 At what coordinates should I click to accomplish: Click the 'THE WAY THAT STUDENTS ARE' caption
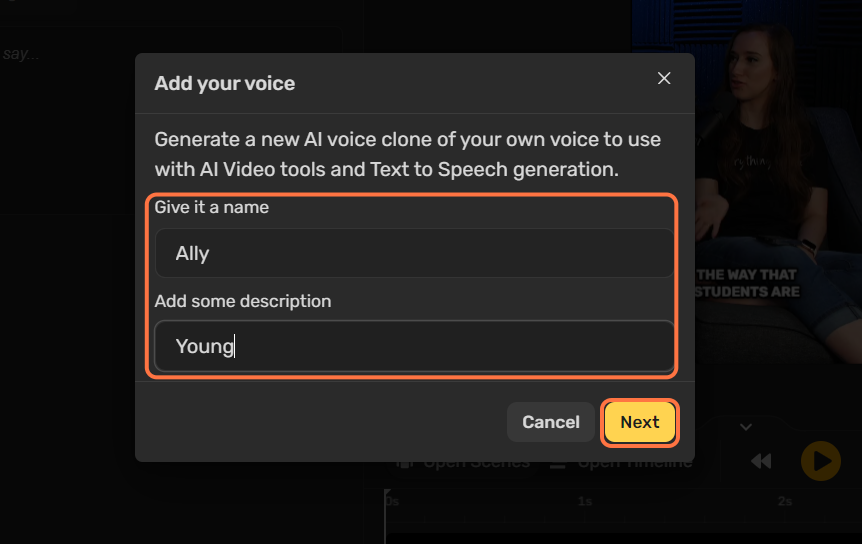[x=747, y=283]
